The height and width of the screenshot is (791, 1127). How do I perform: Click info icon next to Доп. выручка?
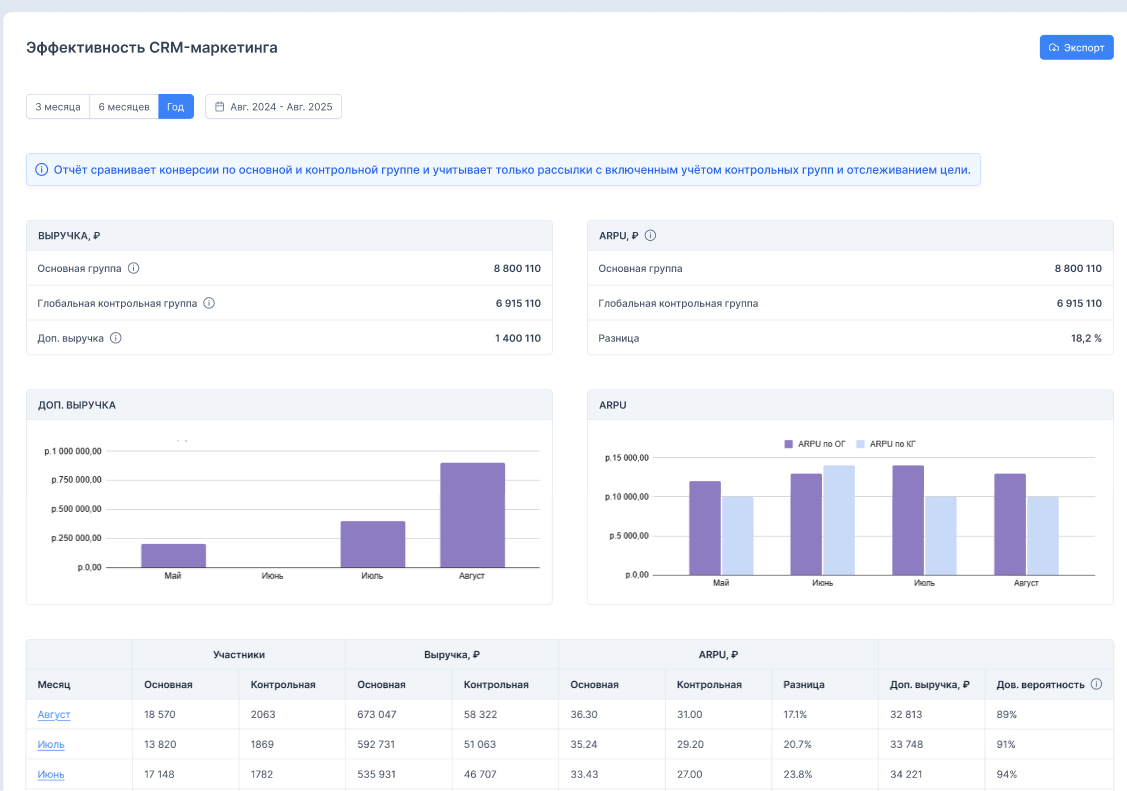coord(116,338)
